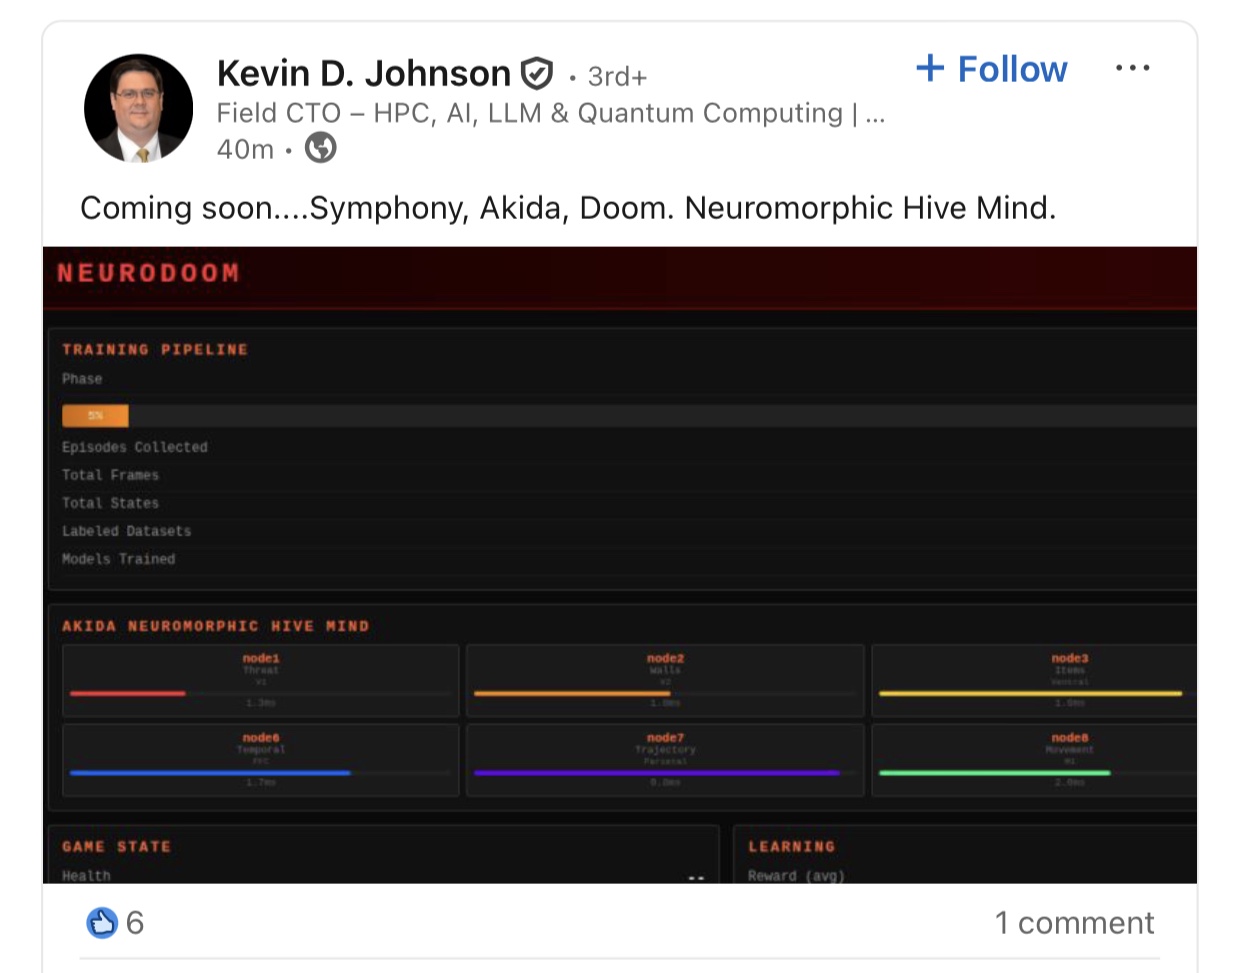Click the Game State panel heading
The image size is (1245, 973).
pyautogui.click(x=116, y=846)
